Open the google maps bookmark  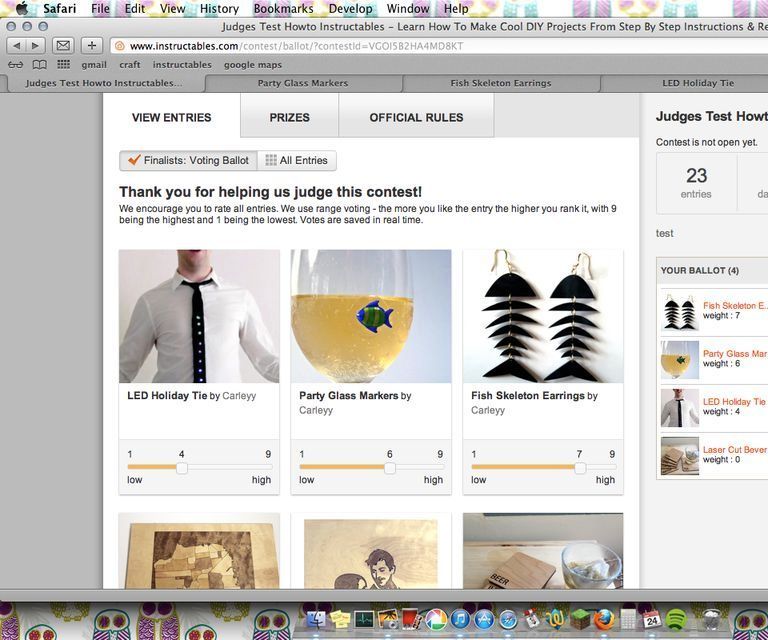pos(253,65)
